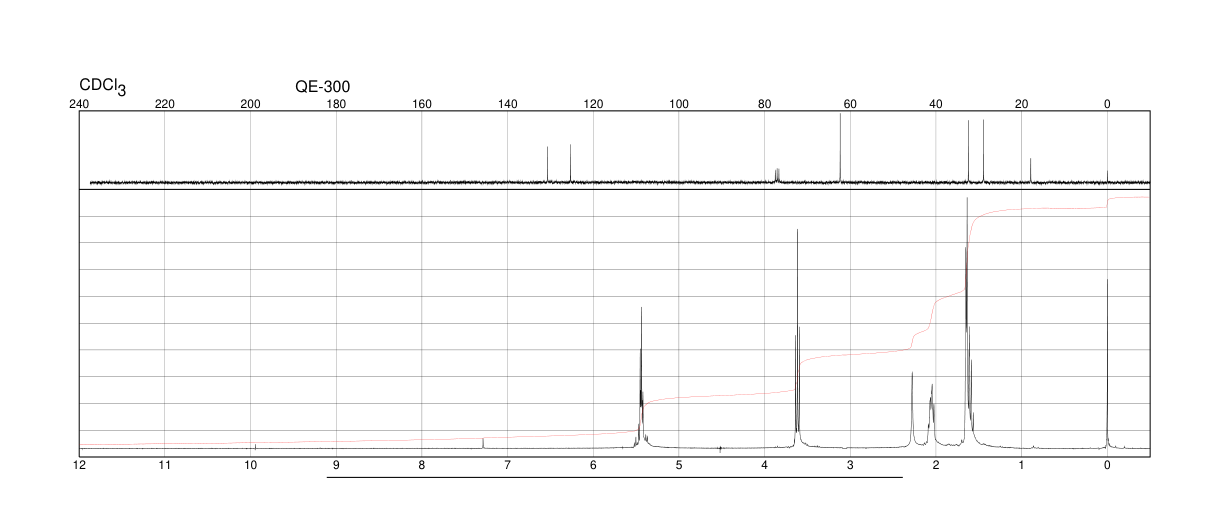
Task: Click the 11 ppm label on proton axis
Action: tap(165, 465)
